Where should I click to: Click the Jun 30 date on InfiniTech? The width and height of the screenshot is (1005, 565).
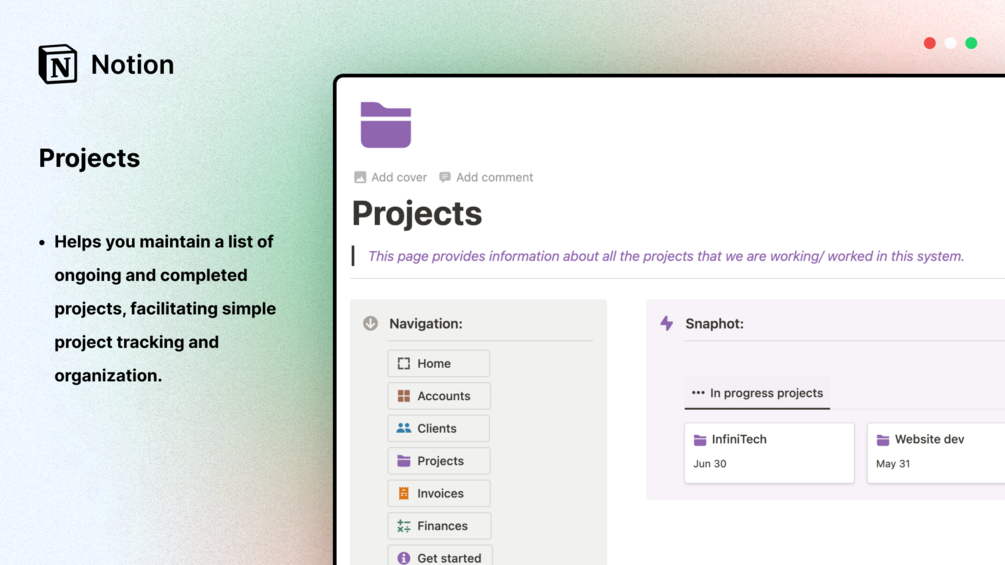[710, 464]
